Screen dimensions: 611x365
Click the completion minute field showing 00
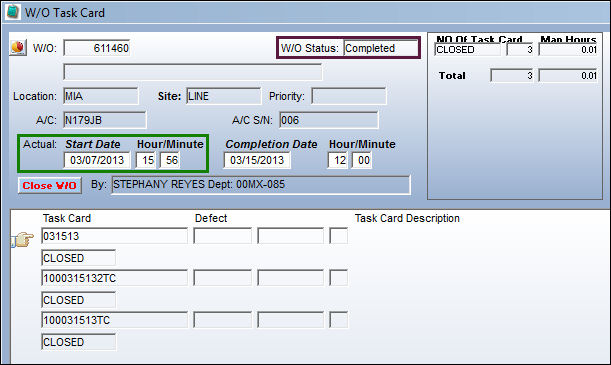click(362, 160)
